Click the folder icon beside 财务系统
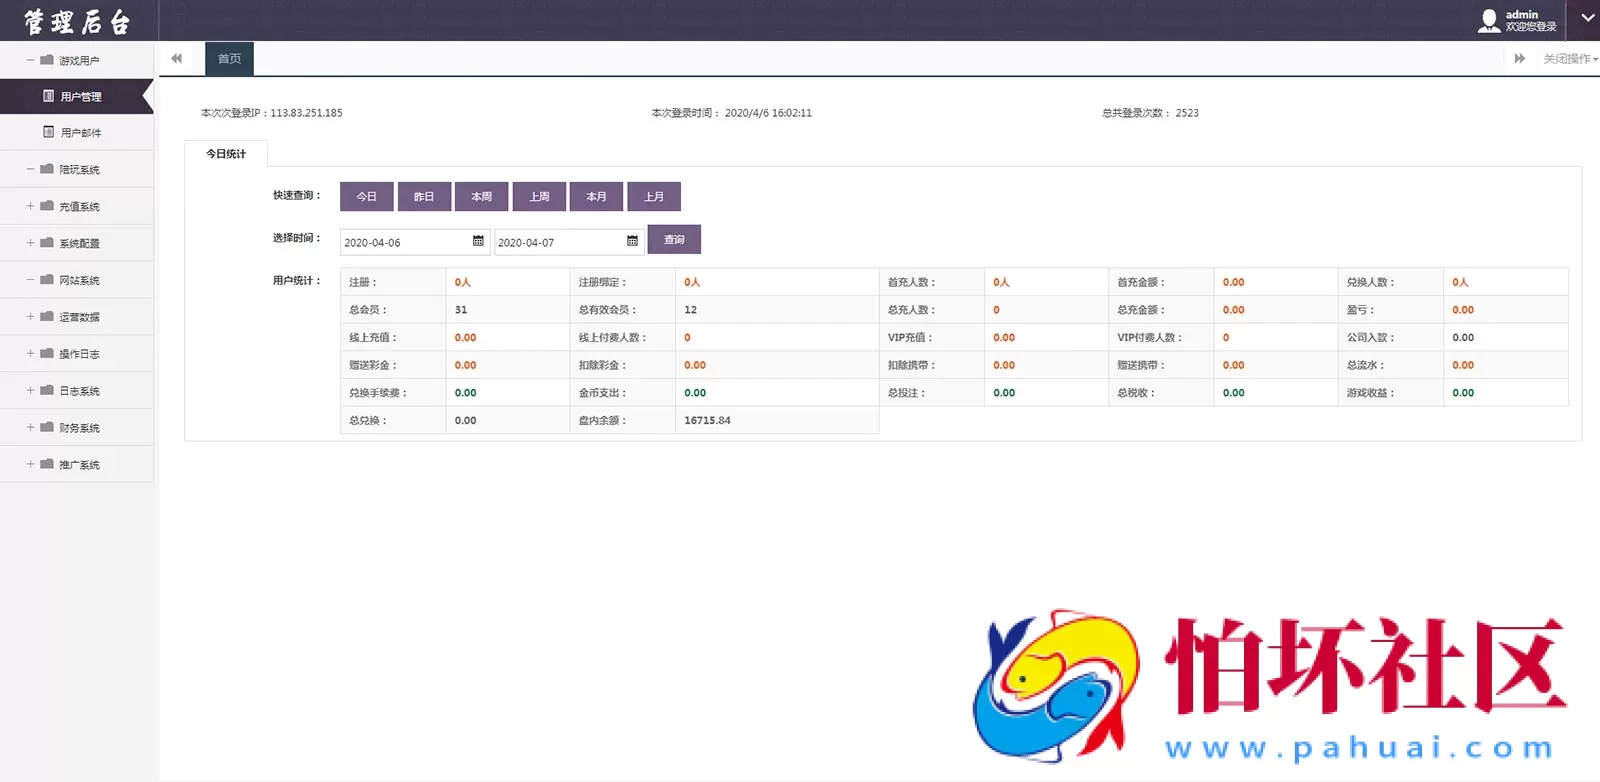The height and width of the screenshot is (782, 1600). pos(46,428)
